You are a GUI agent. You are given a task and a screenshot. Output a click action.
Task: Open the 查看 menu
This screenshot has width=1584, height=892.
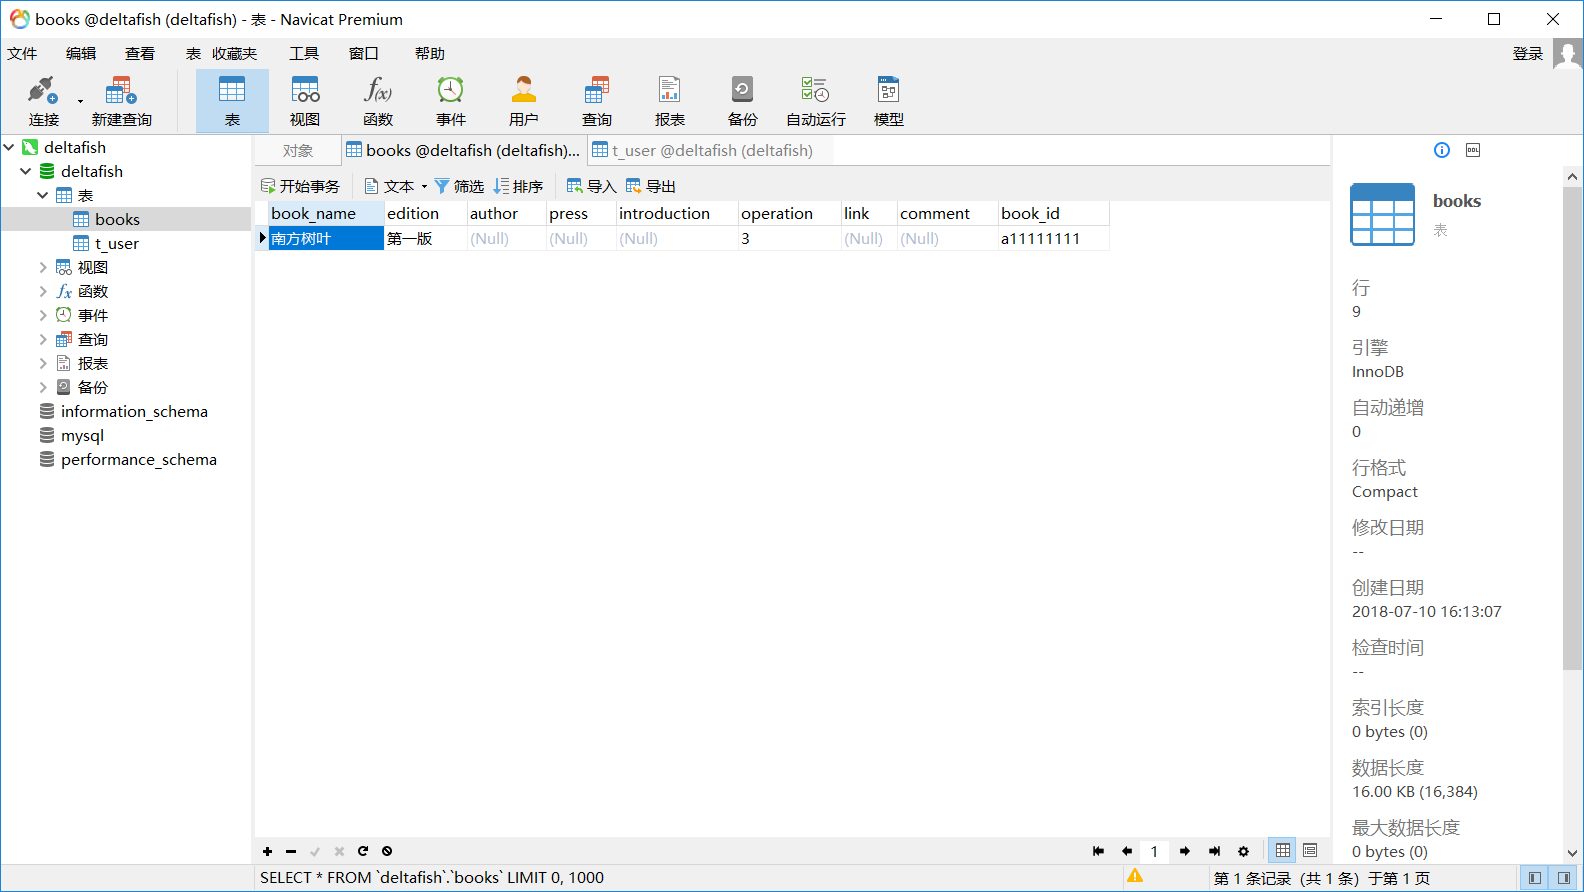click(x=140, y=54)
